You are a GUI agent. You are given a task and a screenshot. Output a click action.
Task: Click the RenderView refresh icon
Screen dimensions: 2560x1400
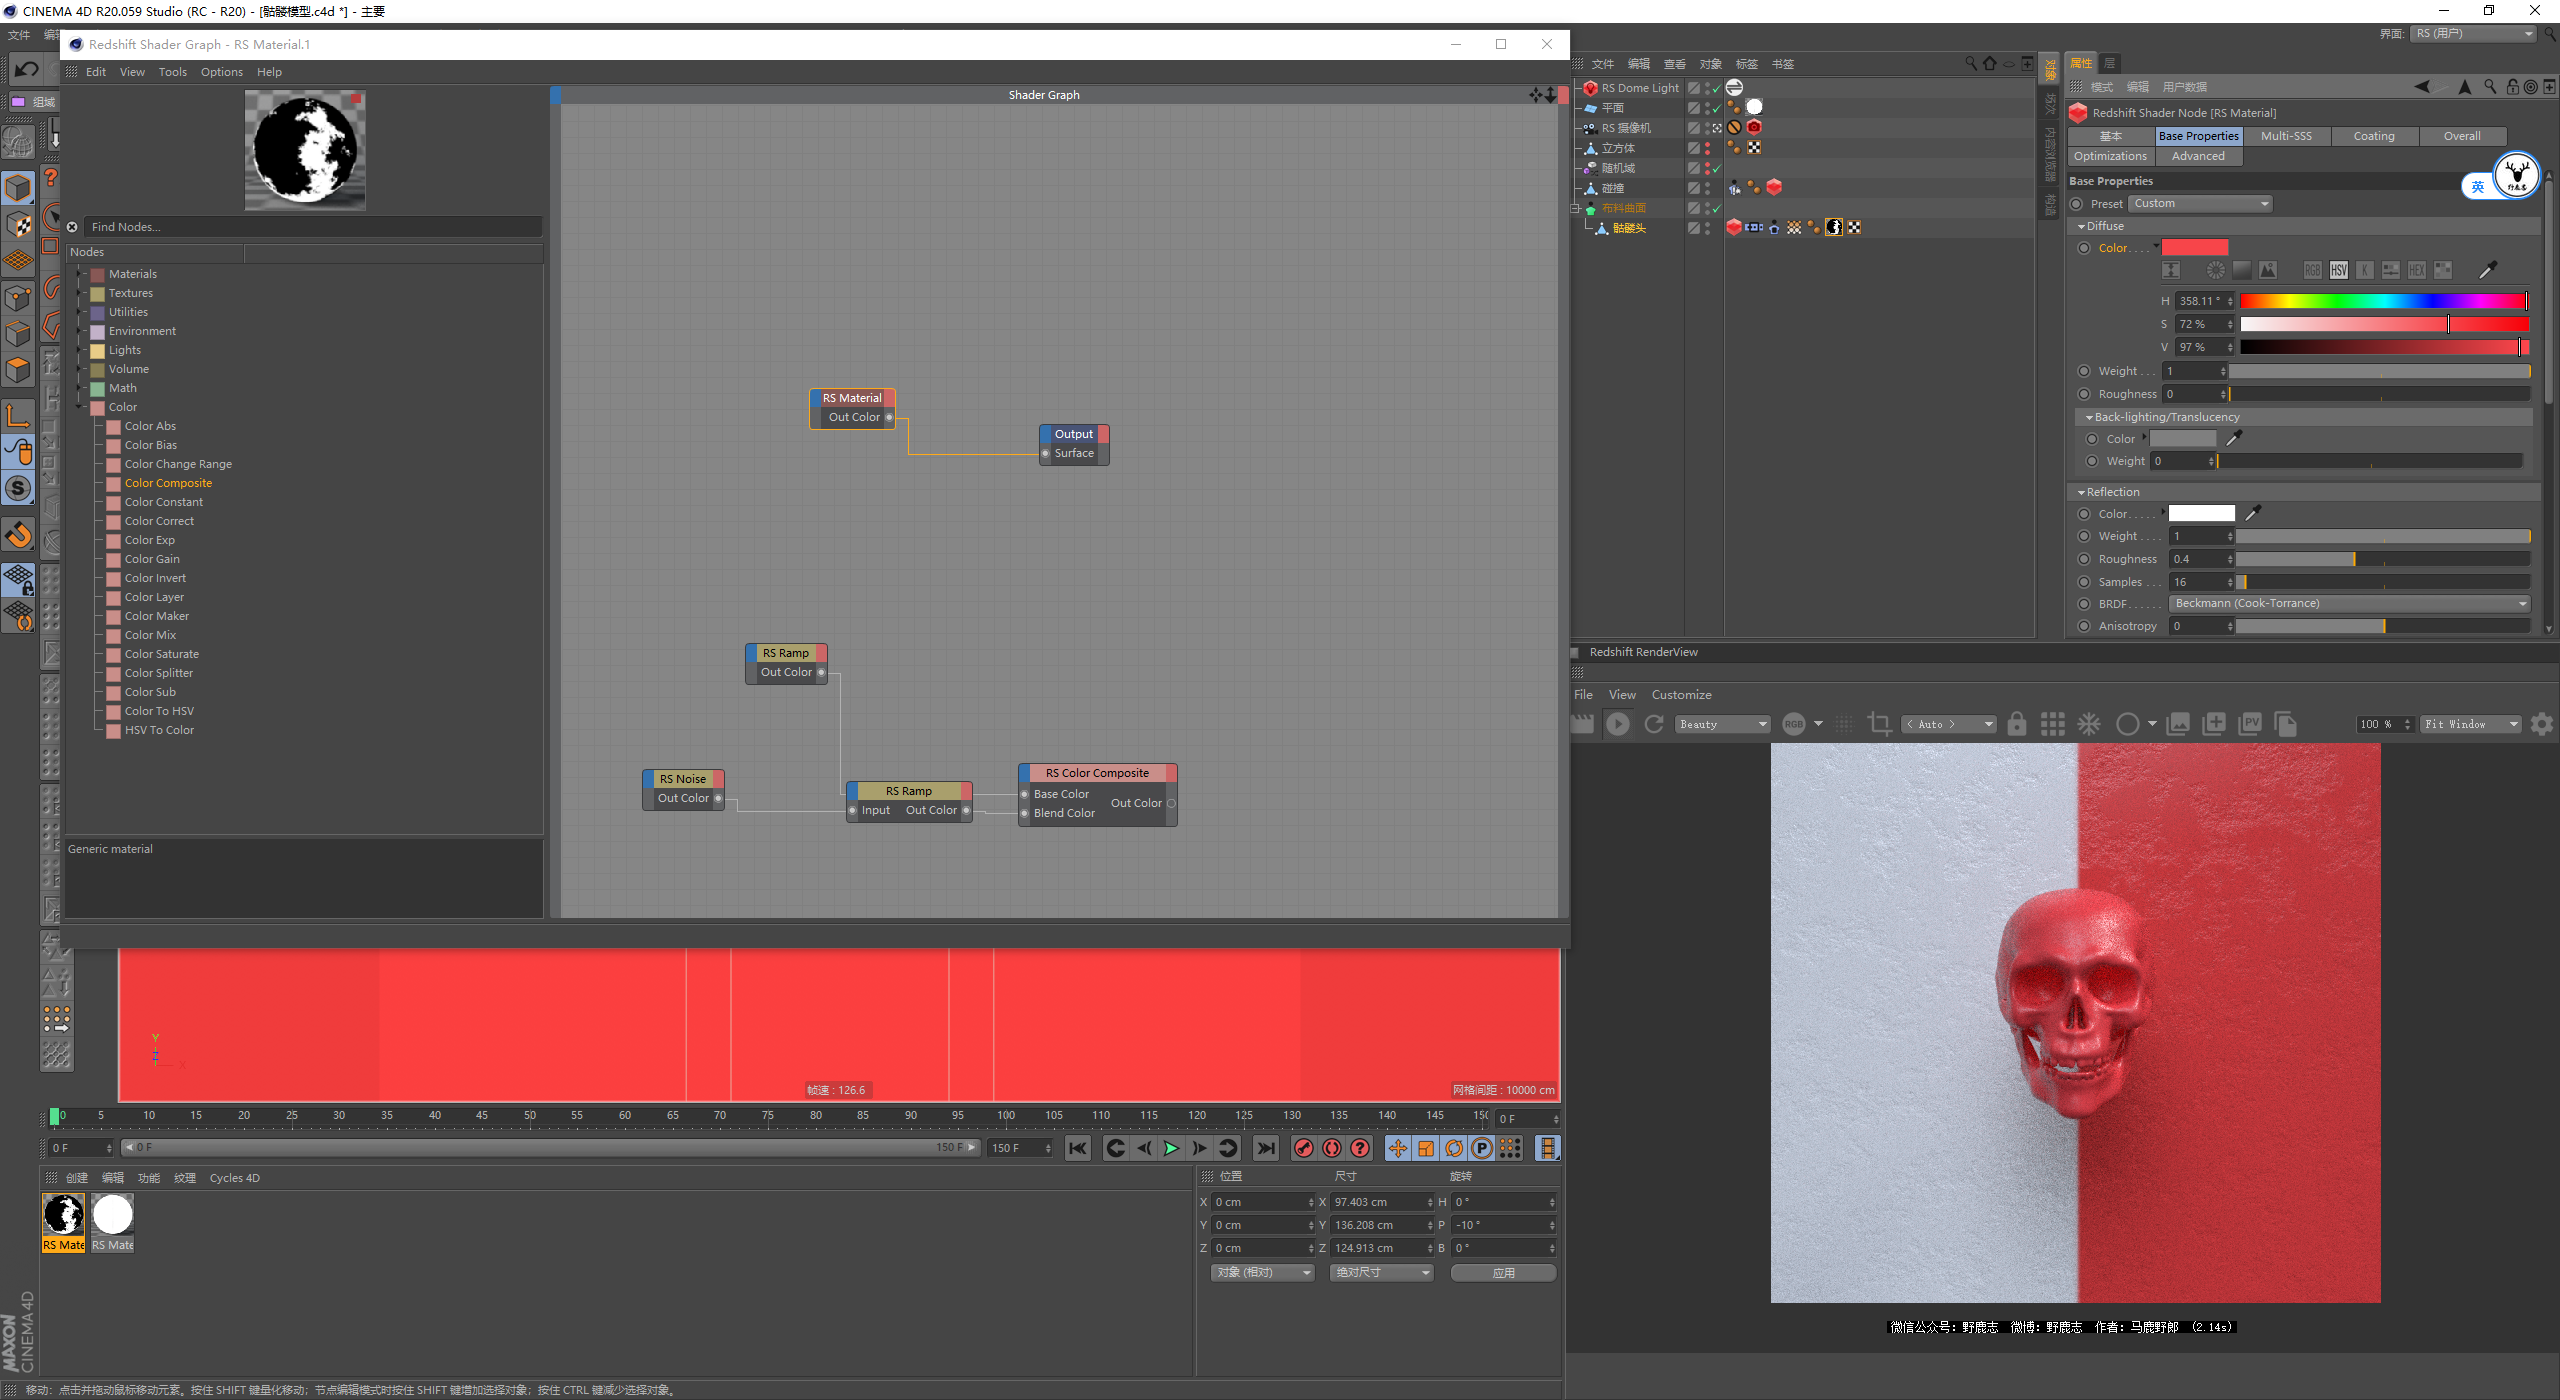(x=1654, y=724)
